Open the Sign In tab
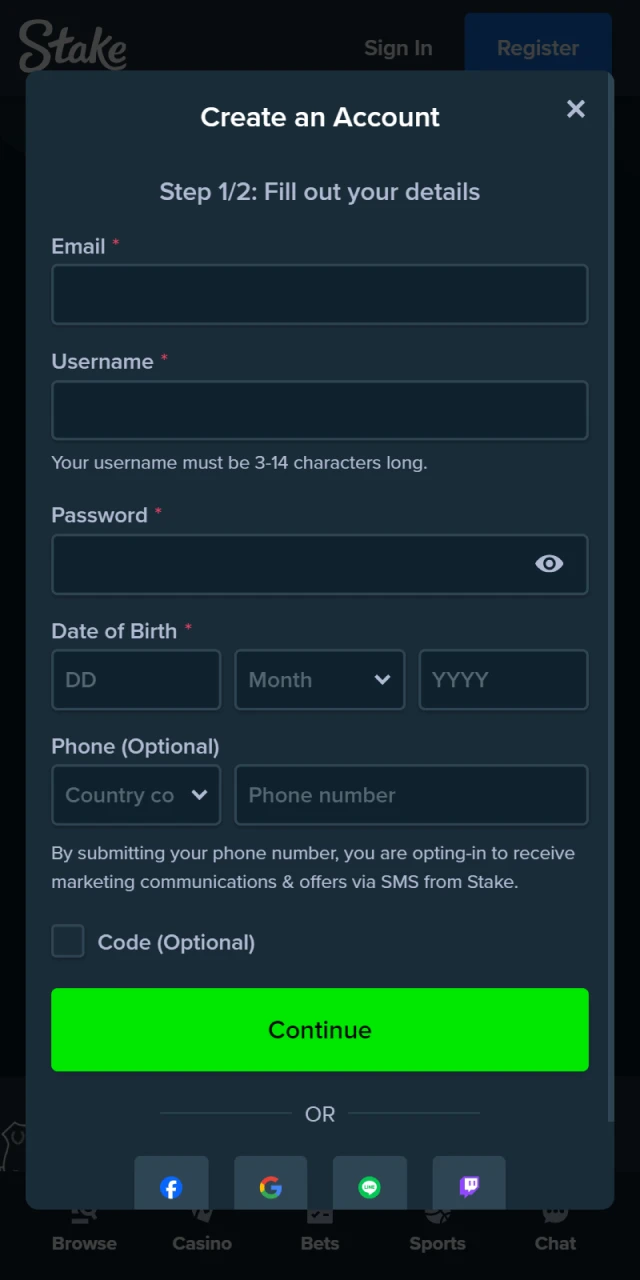The height and width of the screenshot is (1280, 640). coord(397,47)
